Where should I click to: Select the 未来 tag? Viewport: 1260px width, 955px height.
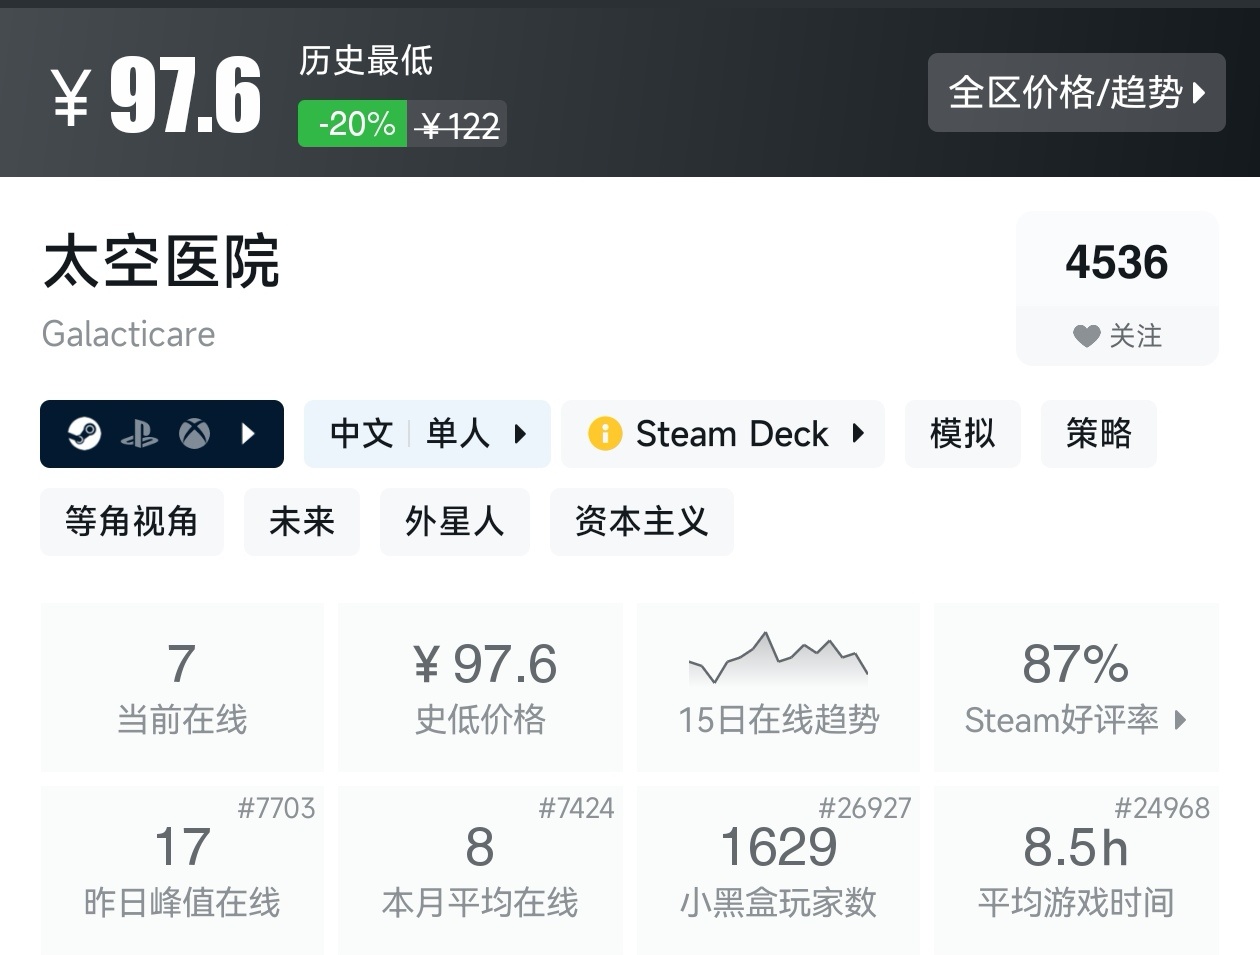click(301, 522)
